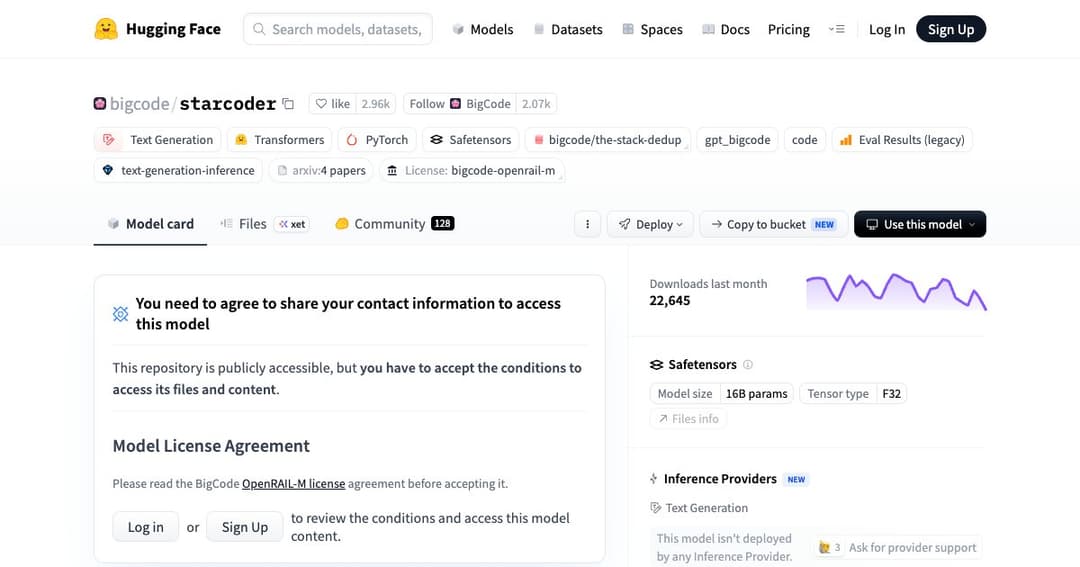Viewport: 1080px width, 567px height.
Task: Click the header Sign Up button
Action: point(951,29)
